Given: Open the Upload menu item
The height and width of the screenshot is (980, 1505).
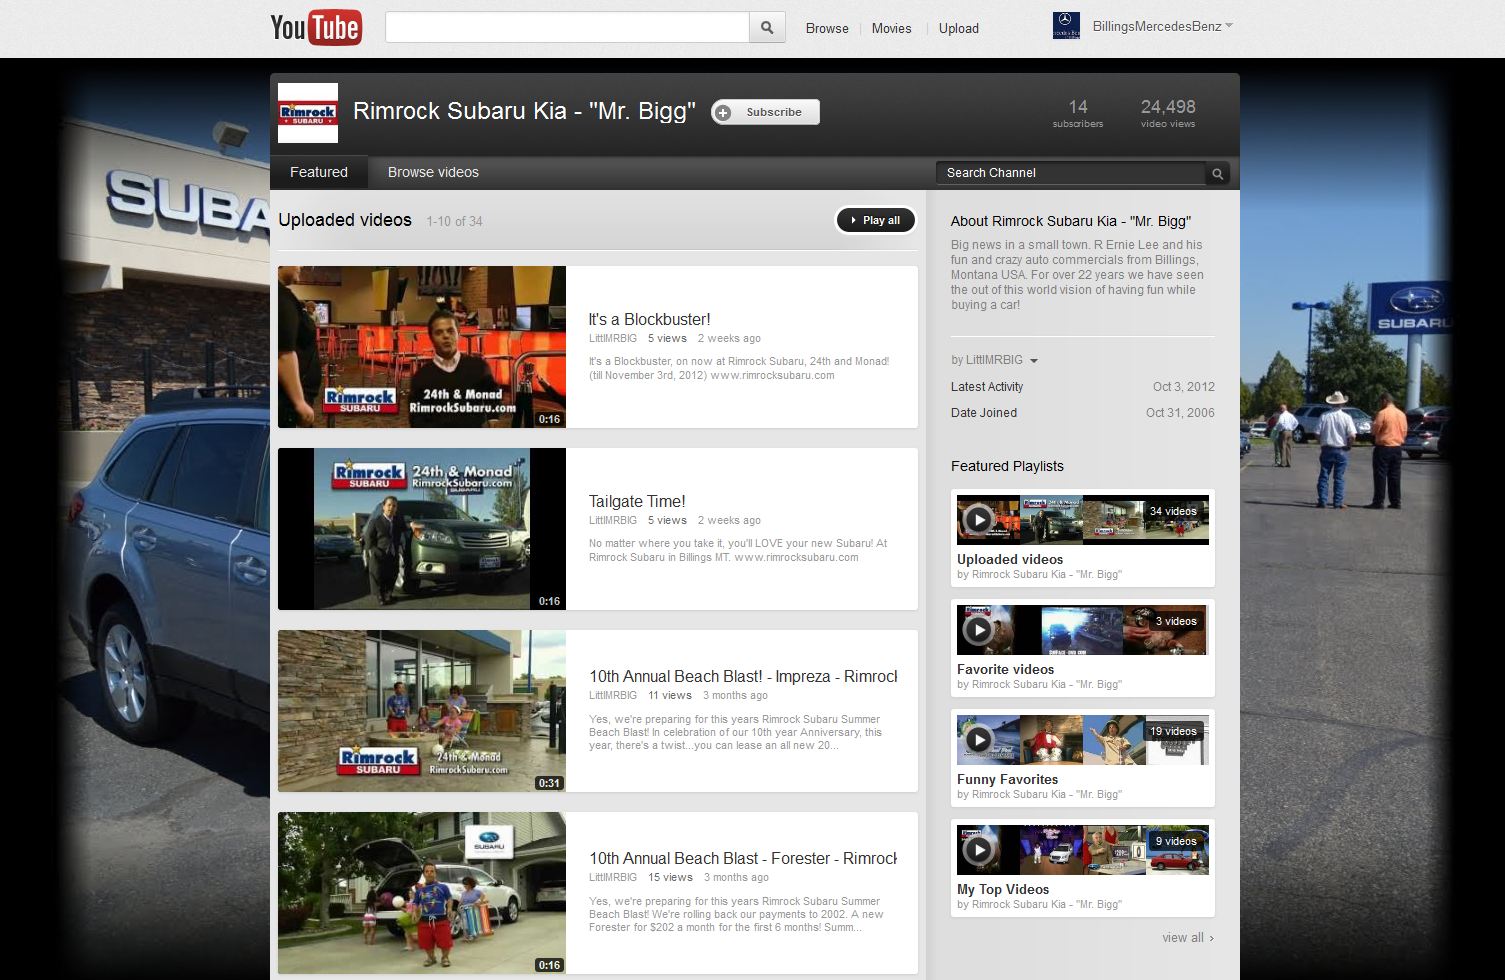Looking at the screenshot, I should pyautogui.click(x=958, y=28).
